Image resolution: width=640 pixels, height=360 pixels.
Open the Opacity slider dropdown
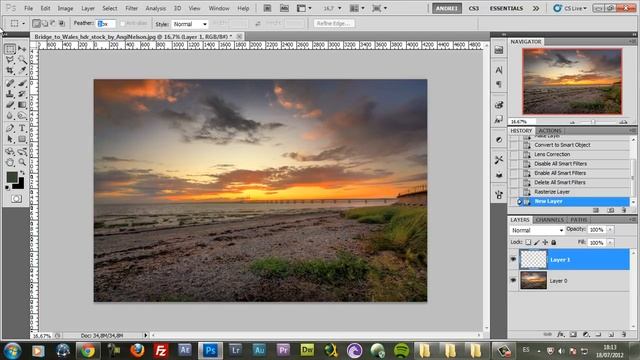point(610,230)
